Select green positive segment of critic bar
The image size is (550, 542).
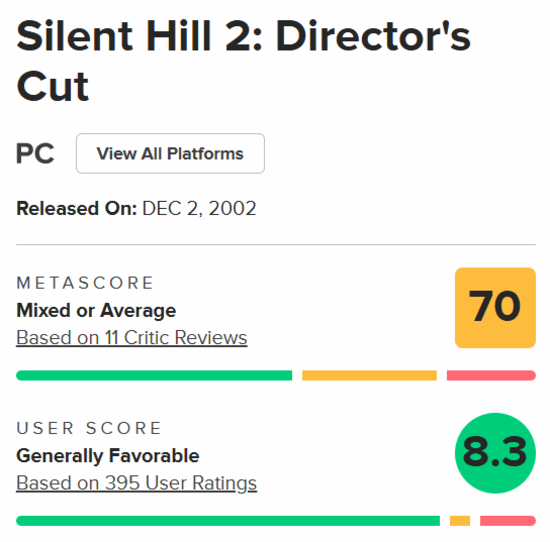[x=154, y=375]
